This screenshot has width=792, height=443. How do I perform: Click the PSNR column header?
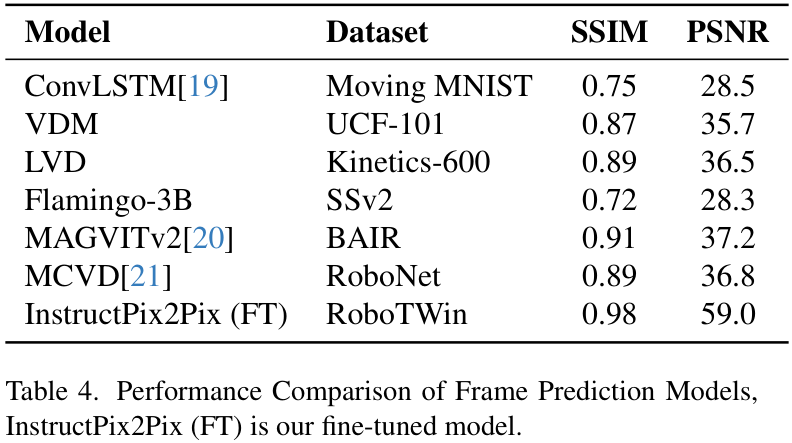[727, 32]
